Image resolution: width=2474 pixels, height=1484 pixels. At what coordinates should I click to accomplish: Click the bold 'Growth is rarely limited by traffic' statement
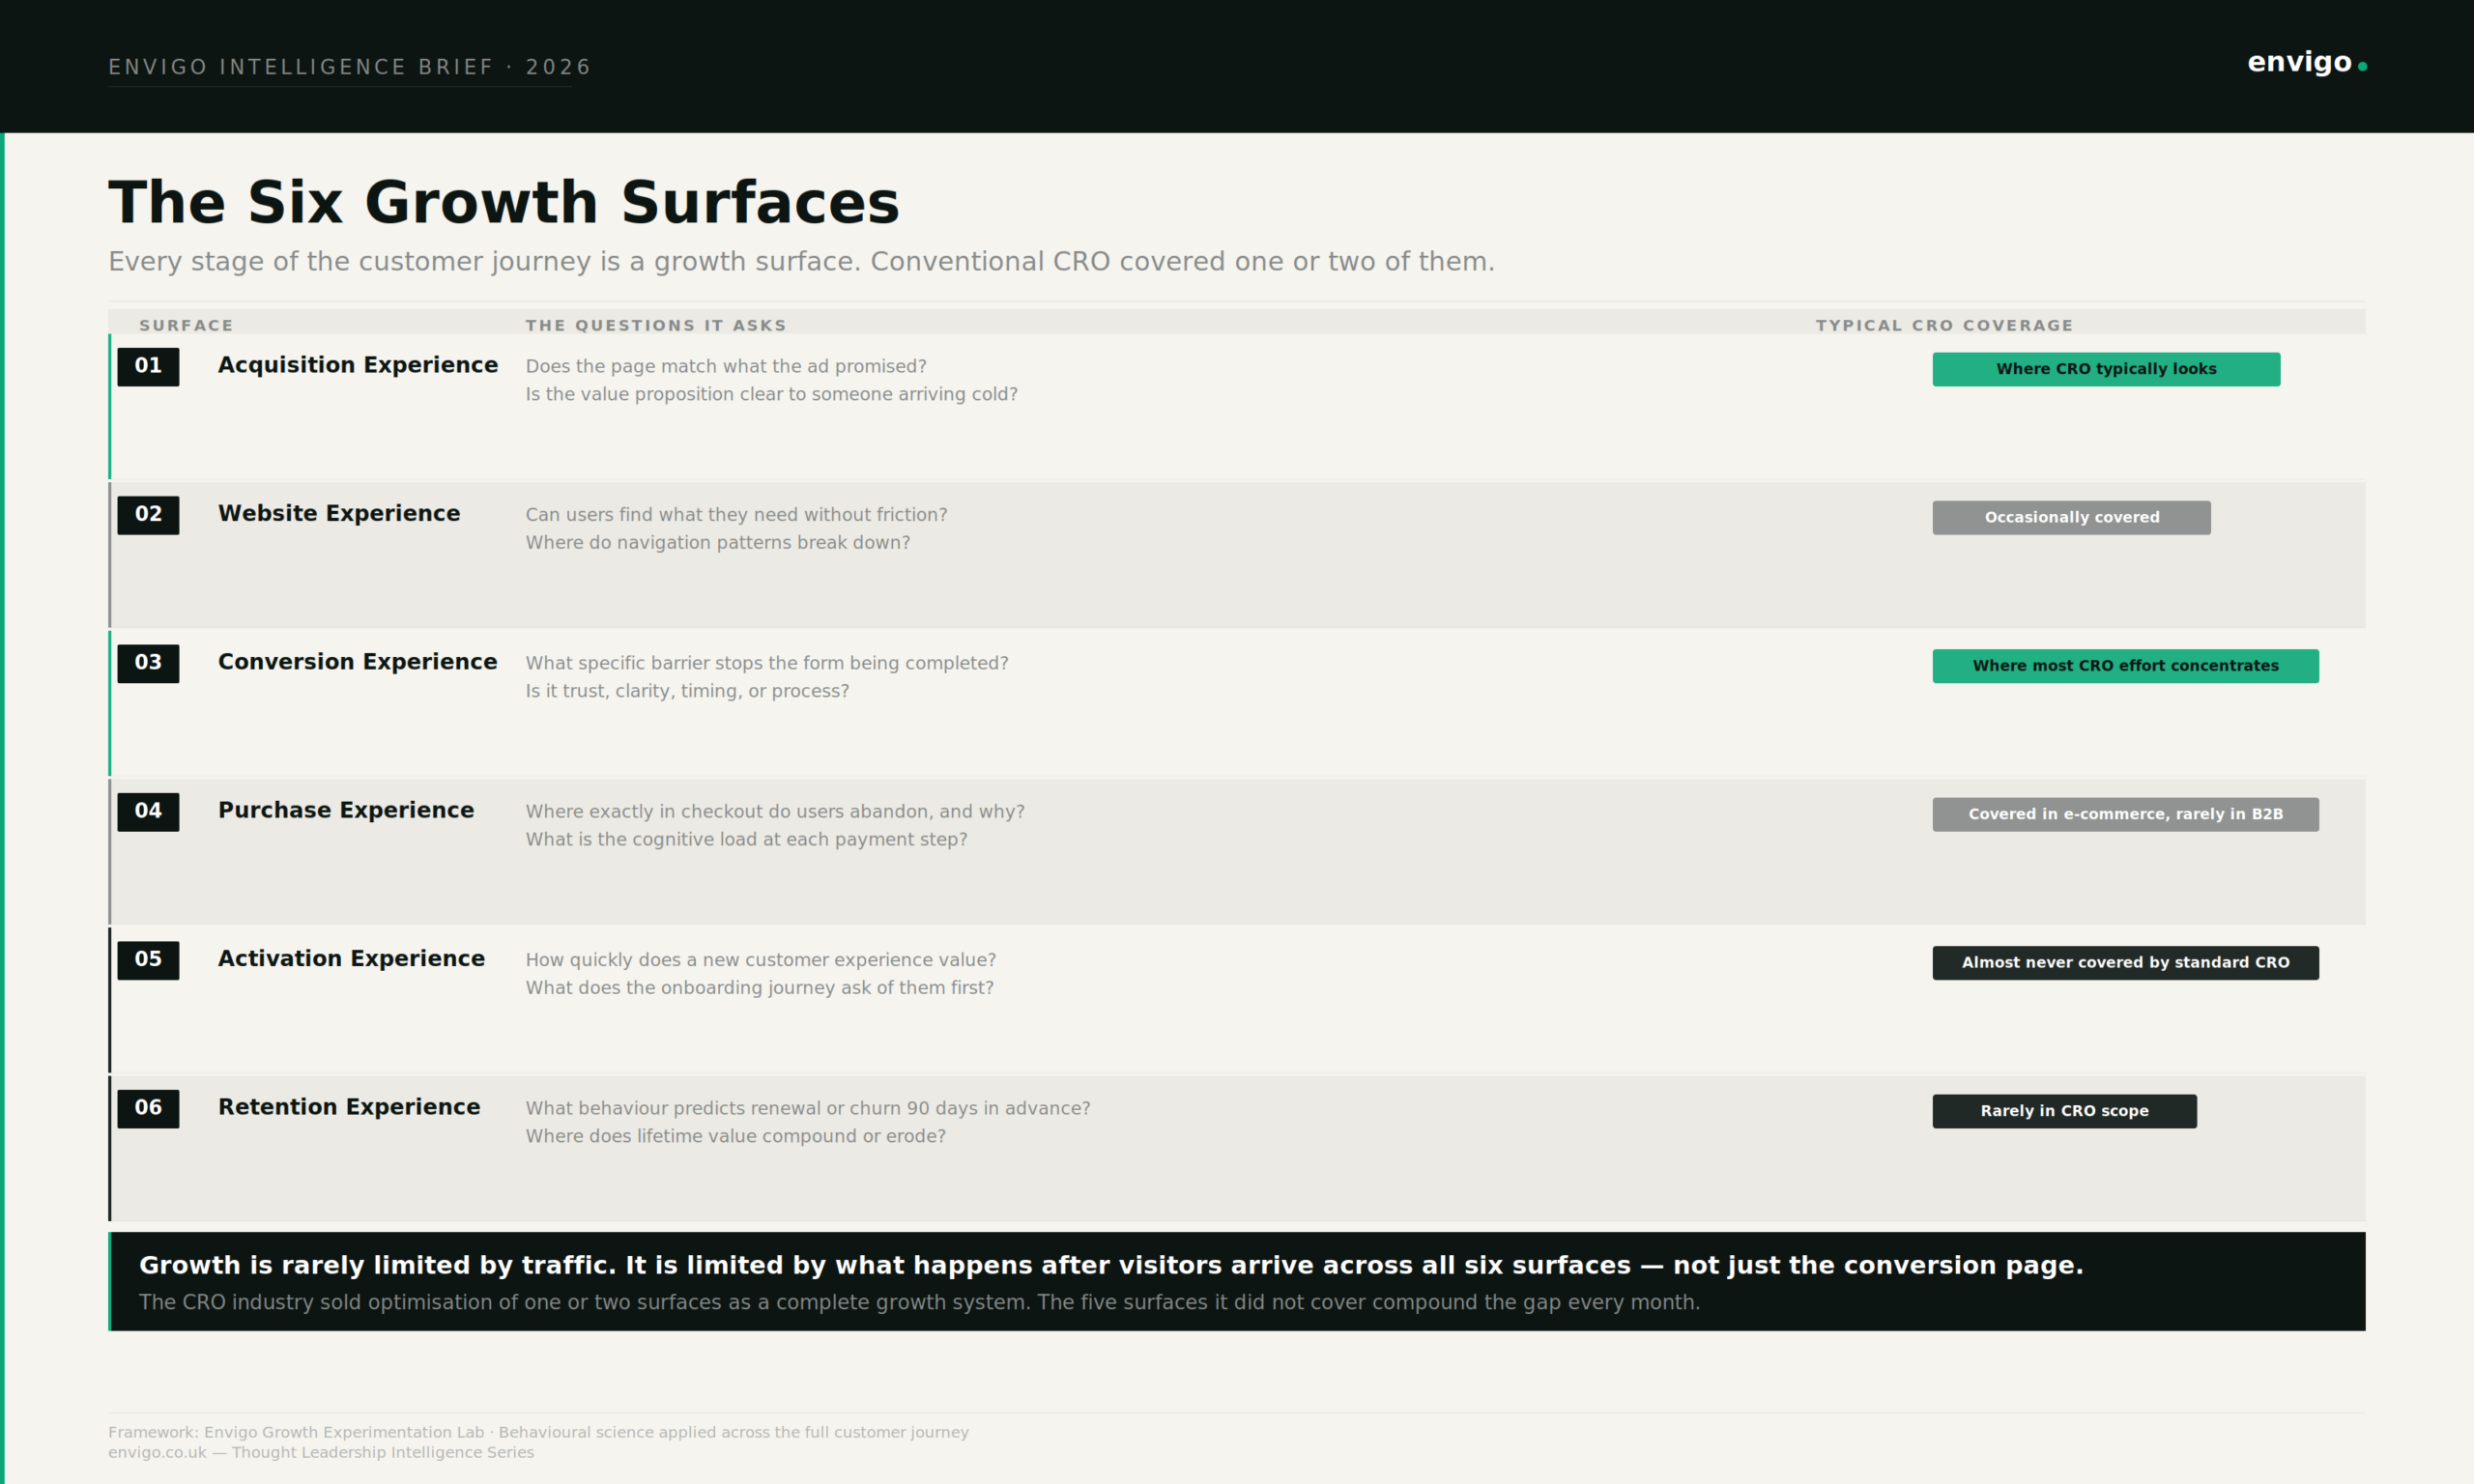[1111, 1266]
